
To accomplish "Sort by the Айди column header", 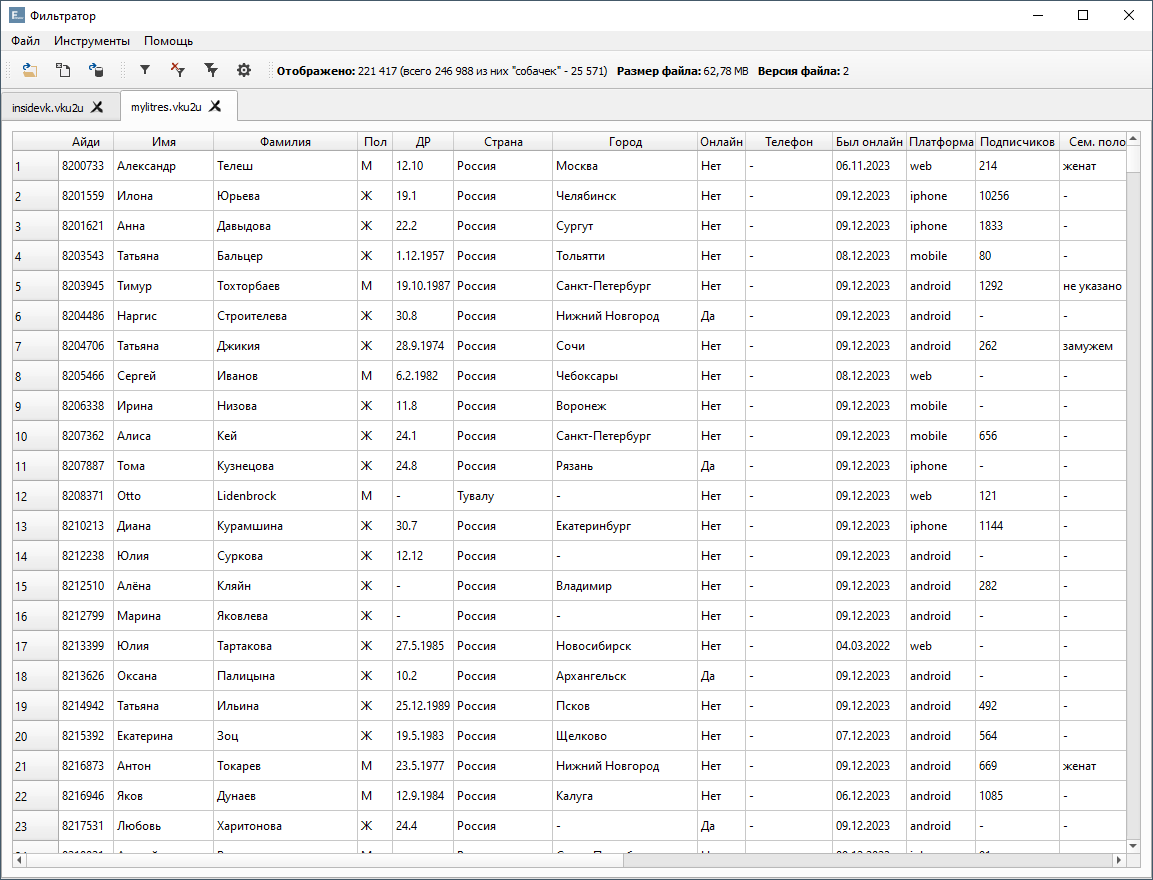I will tap(86, 142).
